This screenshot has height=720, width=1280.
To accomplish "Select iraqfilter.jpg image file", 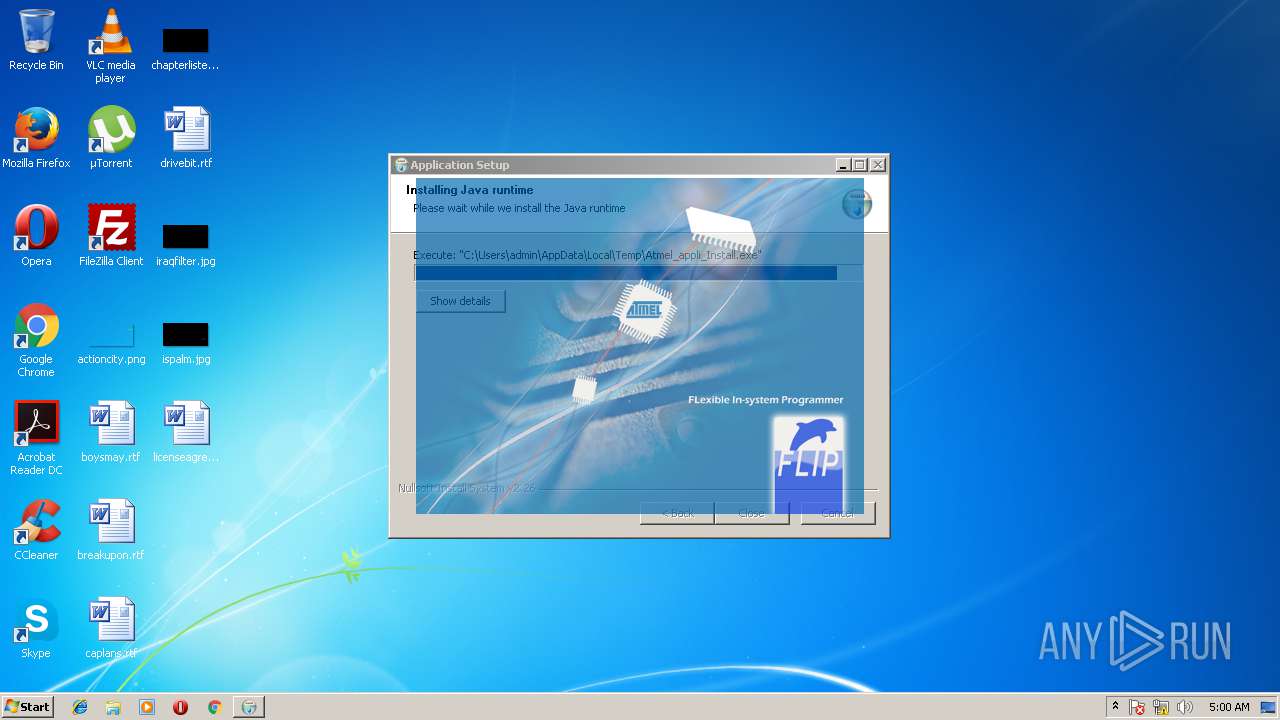I will tap(186, 245).
